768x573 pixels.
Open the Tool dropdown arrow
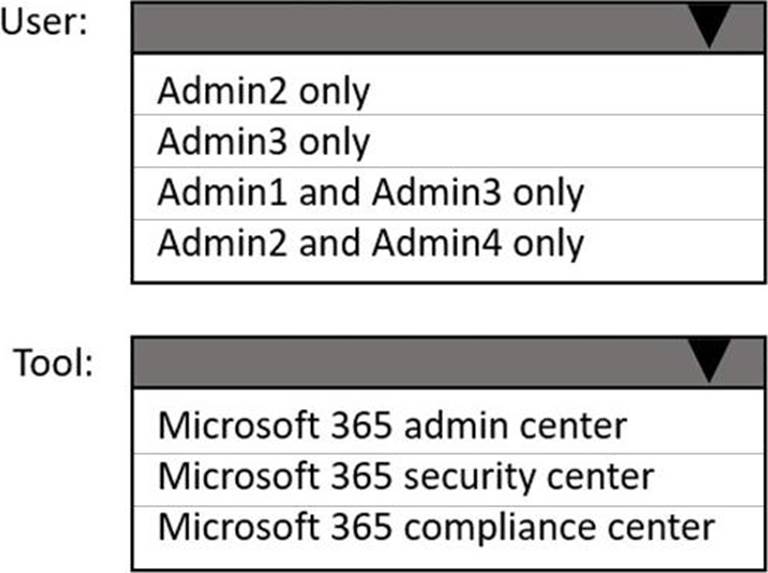[711, 362]
